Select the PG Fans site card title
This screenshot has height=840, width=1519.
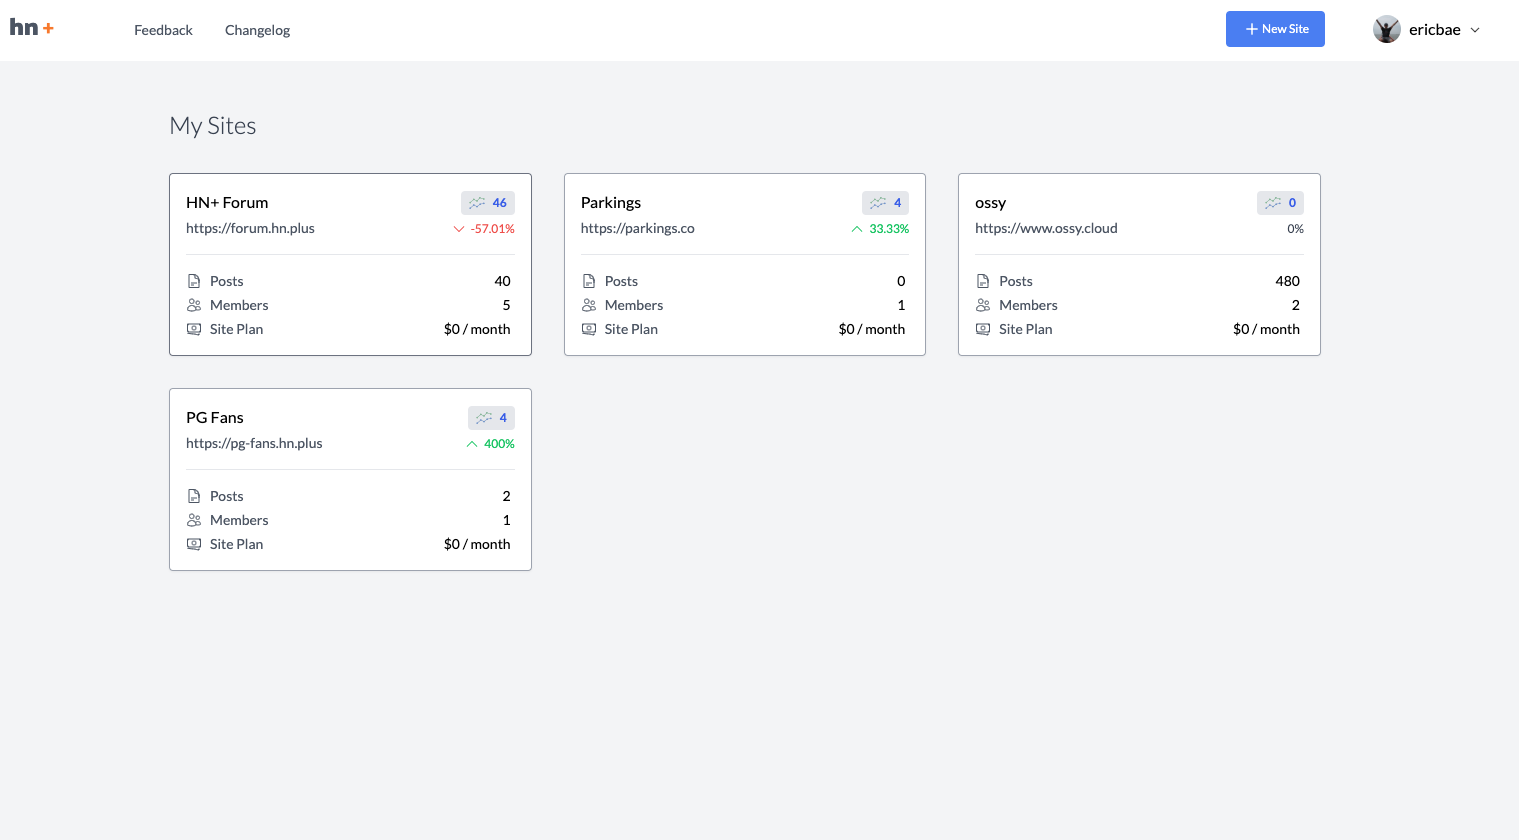[x=215, y=418]
